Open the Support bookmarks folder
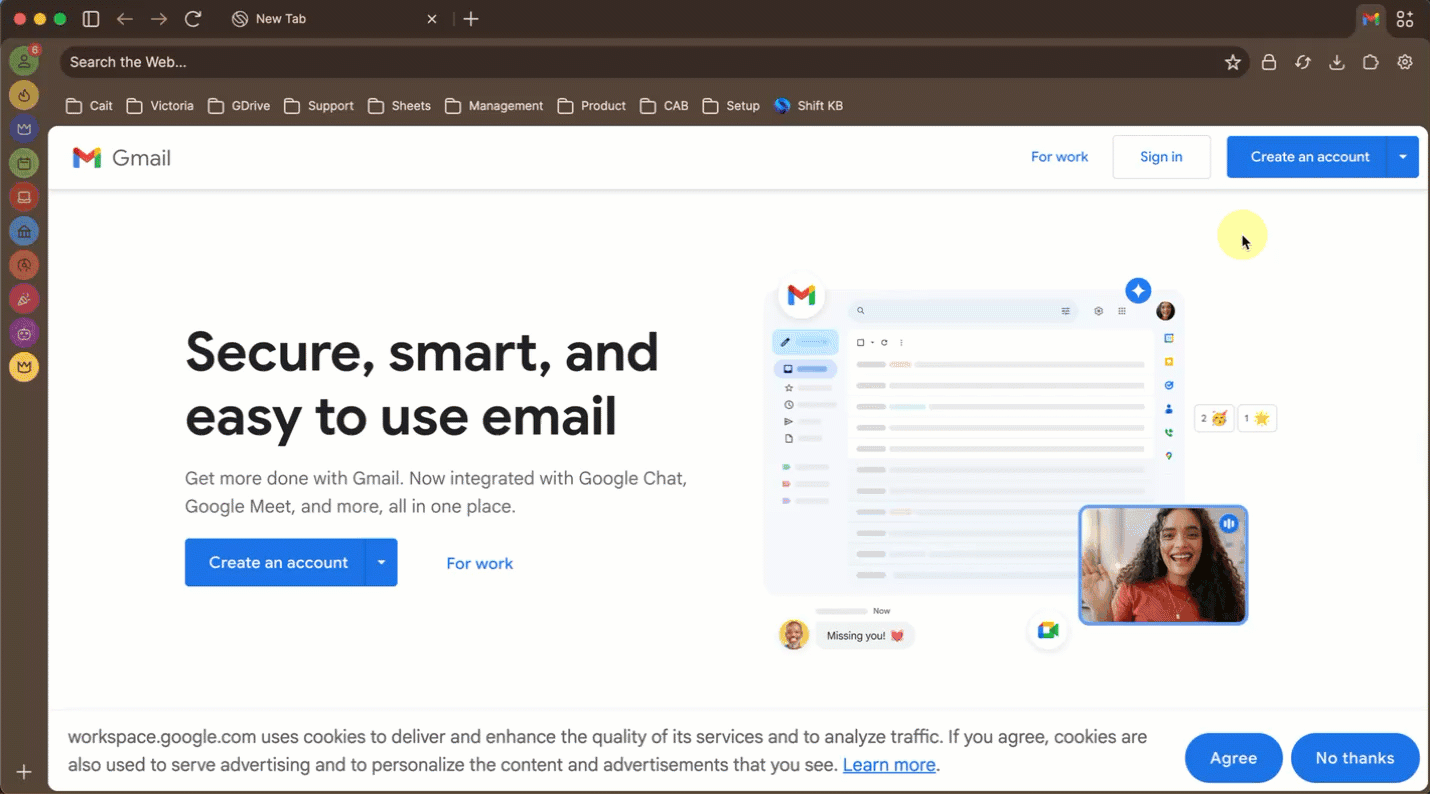Screen dimensions: 1430x794 [319, 106]
